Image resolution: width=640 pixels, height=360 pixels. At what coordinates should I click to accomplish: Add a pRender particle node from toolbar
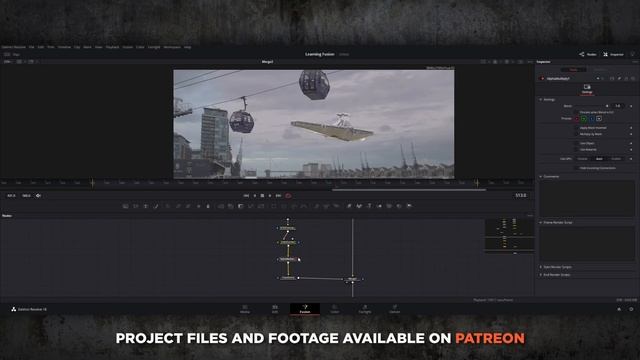336,206
